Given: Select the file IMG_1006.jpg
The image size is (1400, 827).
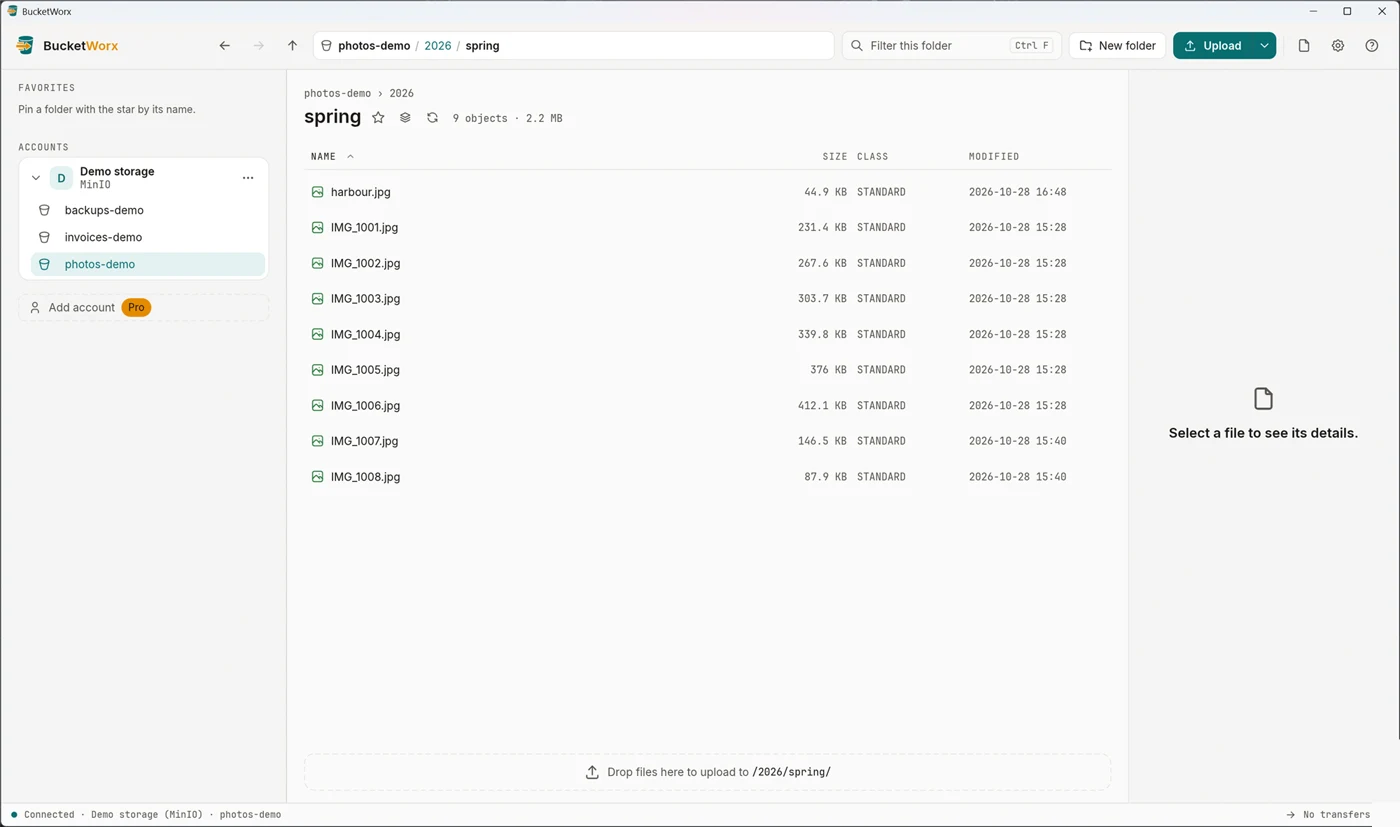Looking at the screenshot, I should point(708,405).
